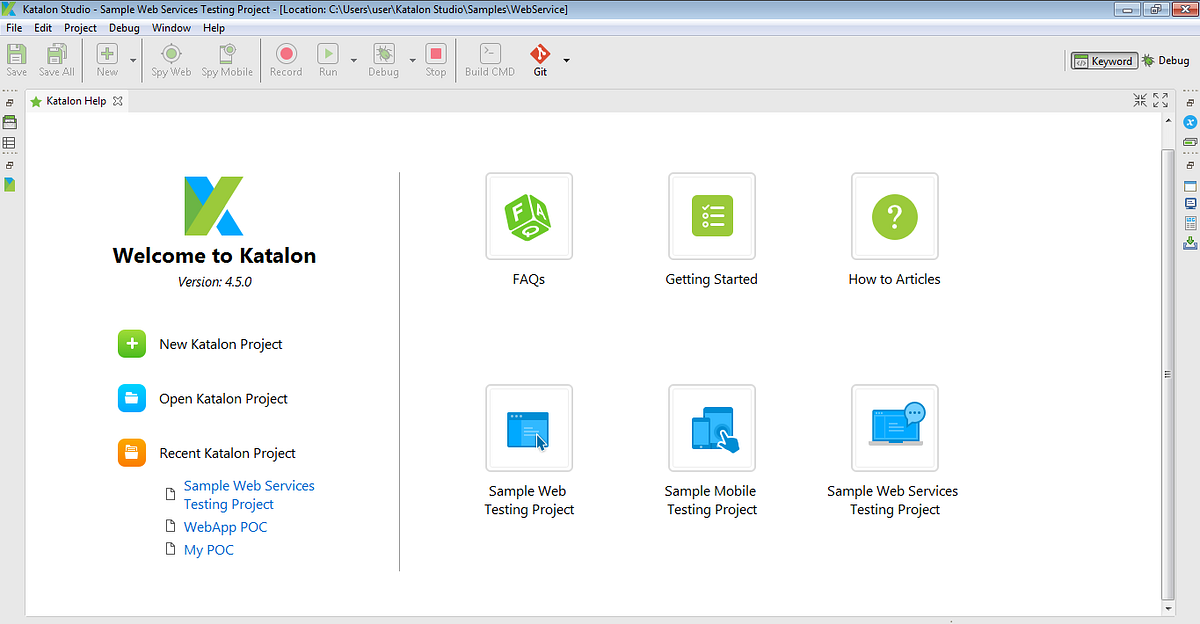Open the New item dropdown arrow
Screen dimensions: 1200x624
[x=132, y=60]
